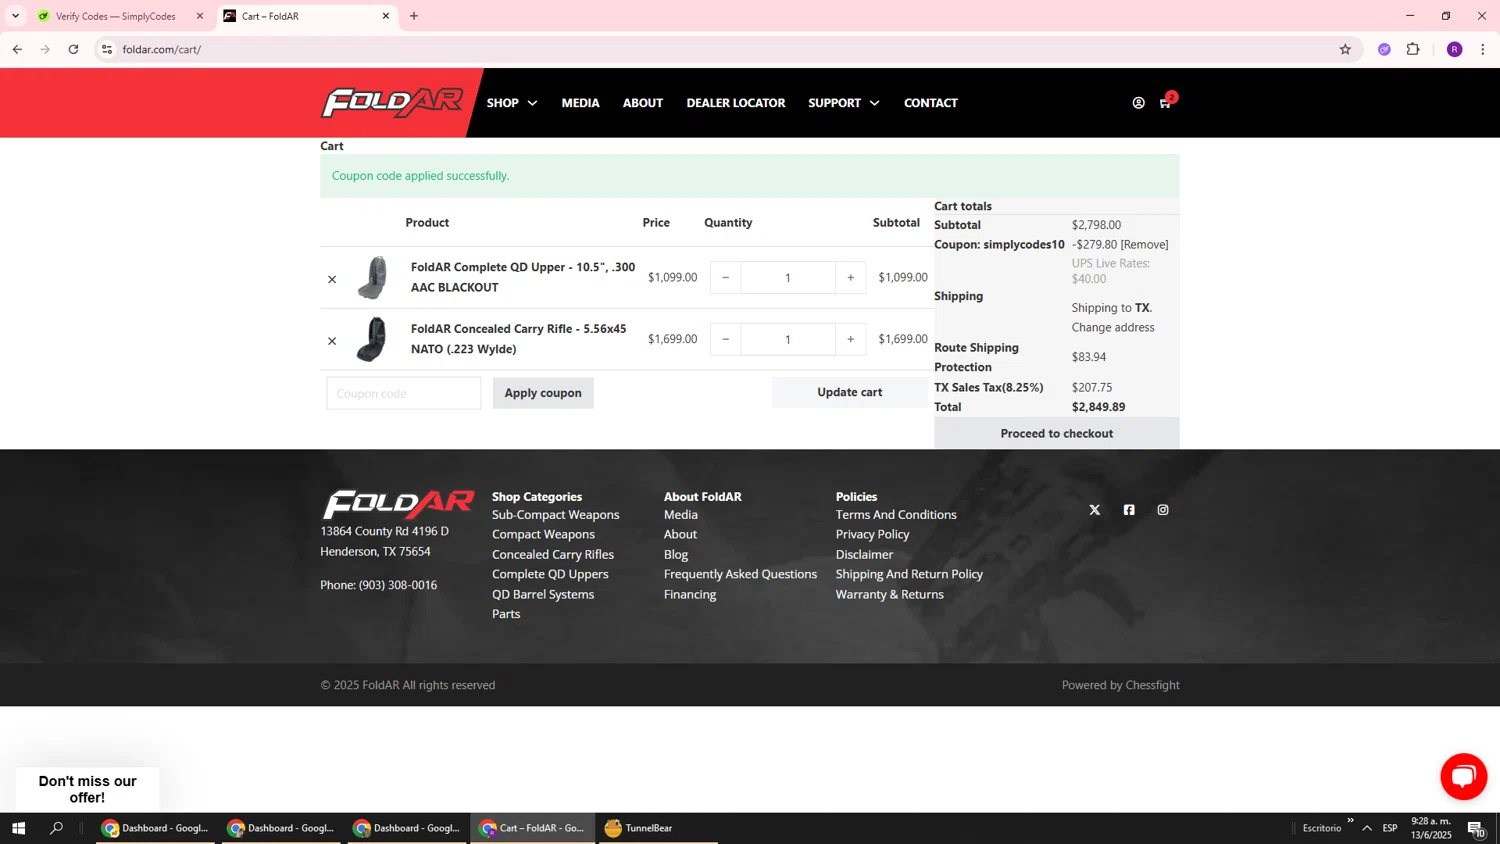Open Frequently Asked Questions link
The height and width of the screenshot is (844, 1500).
click(740, 574)
